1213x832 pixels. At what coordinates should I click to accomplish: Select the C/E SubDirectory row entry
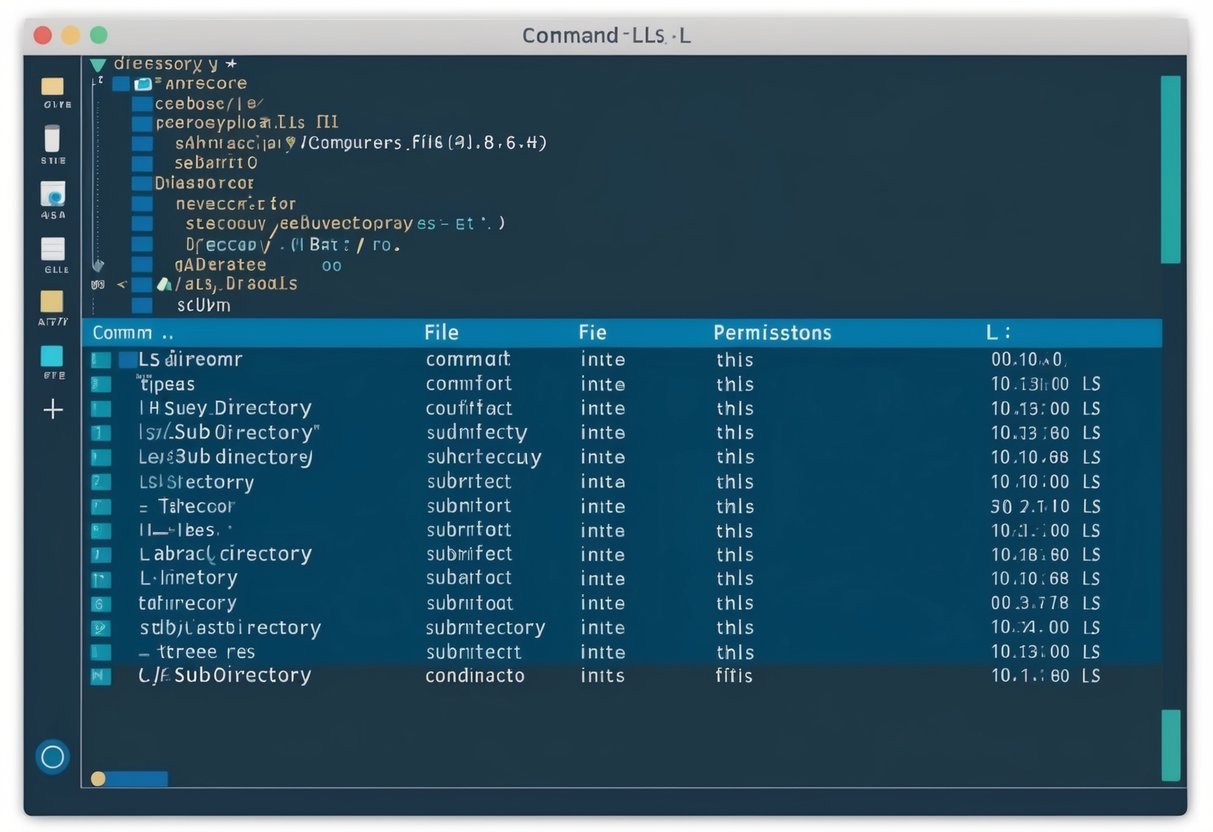coord(224,675)
